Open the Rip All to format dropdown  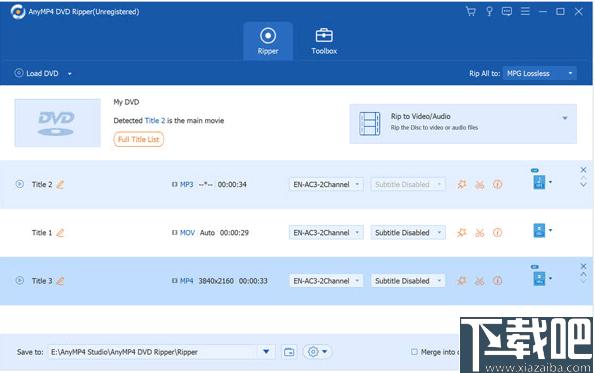point(540,73)
